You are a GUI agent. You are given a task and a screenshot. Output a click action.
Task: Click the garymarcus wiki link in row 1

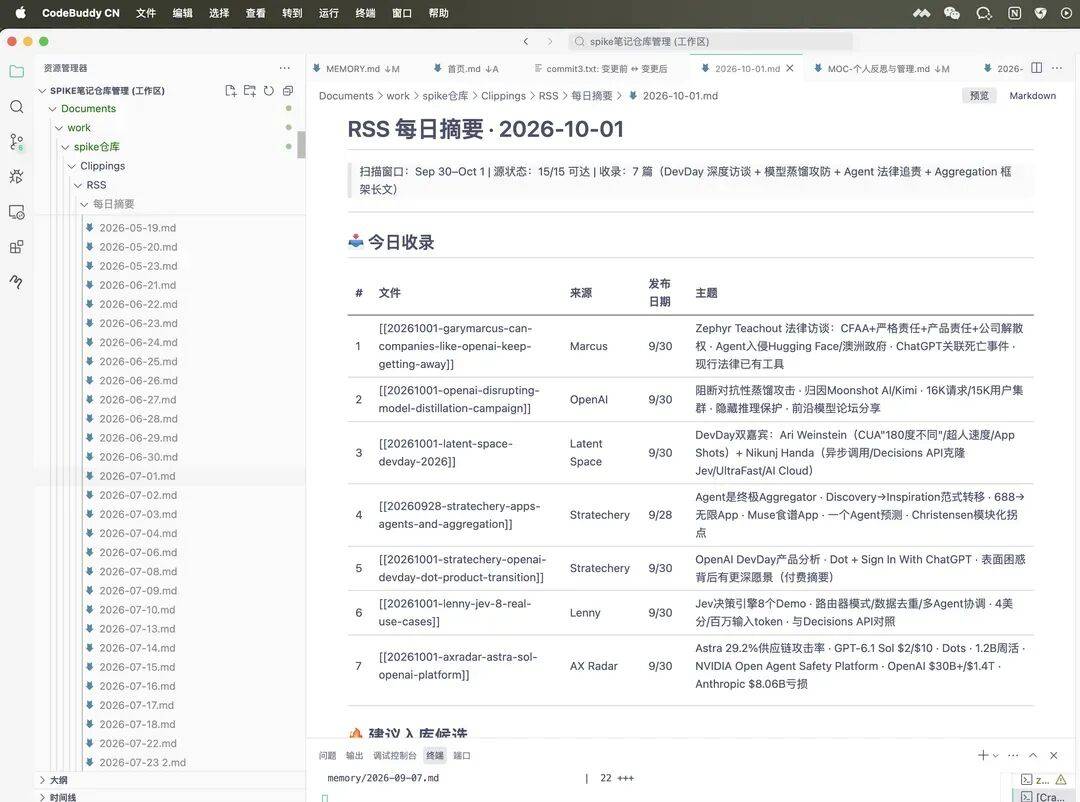[x=455, y=347]
